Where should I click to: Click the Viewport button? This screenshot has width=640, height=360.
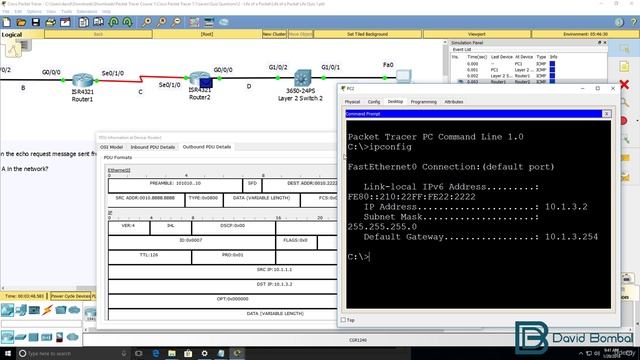(x=477, y=34)
